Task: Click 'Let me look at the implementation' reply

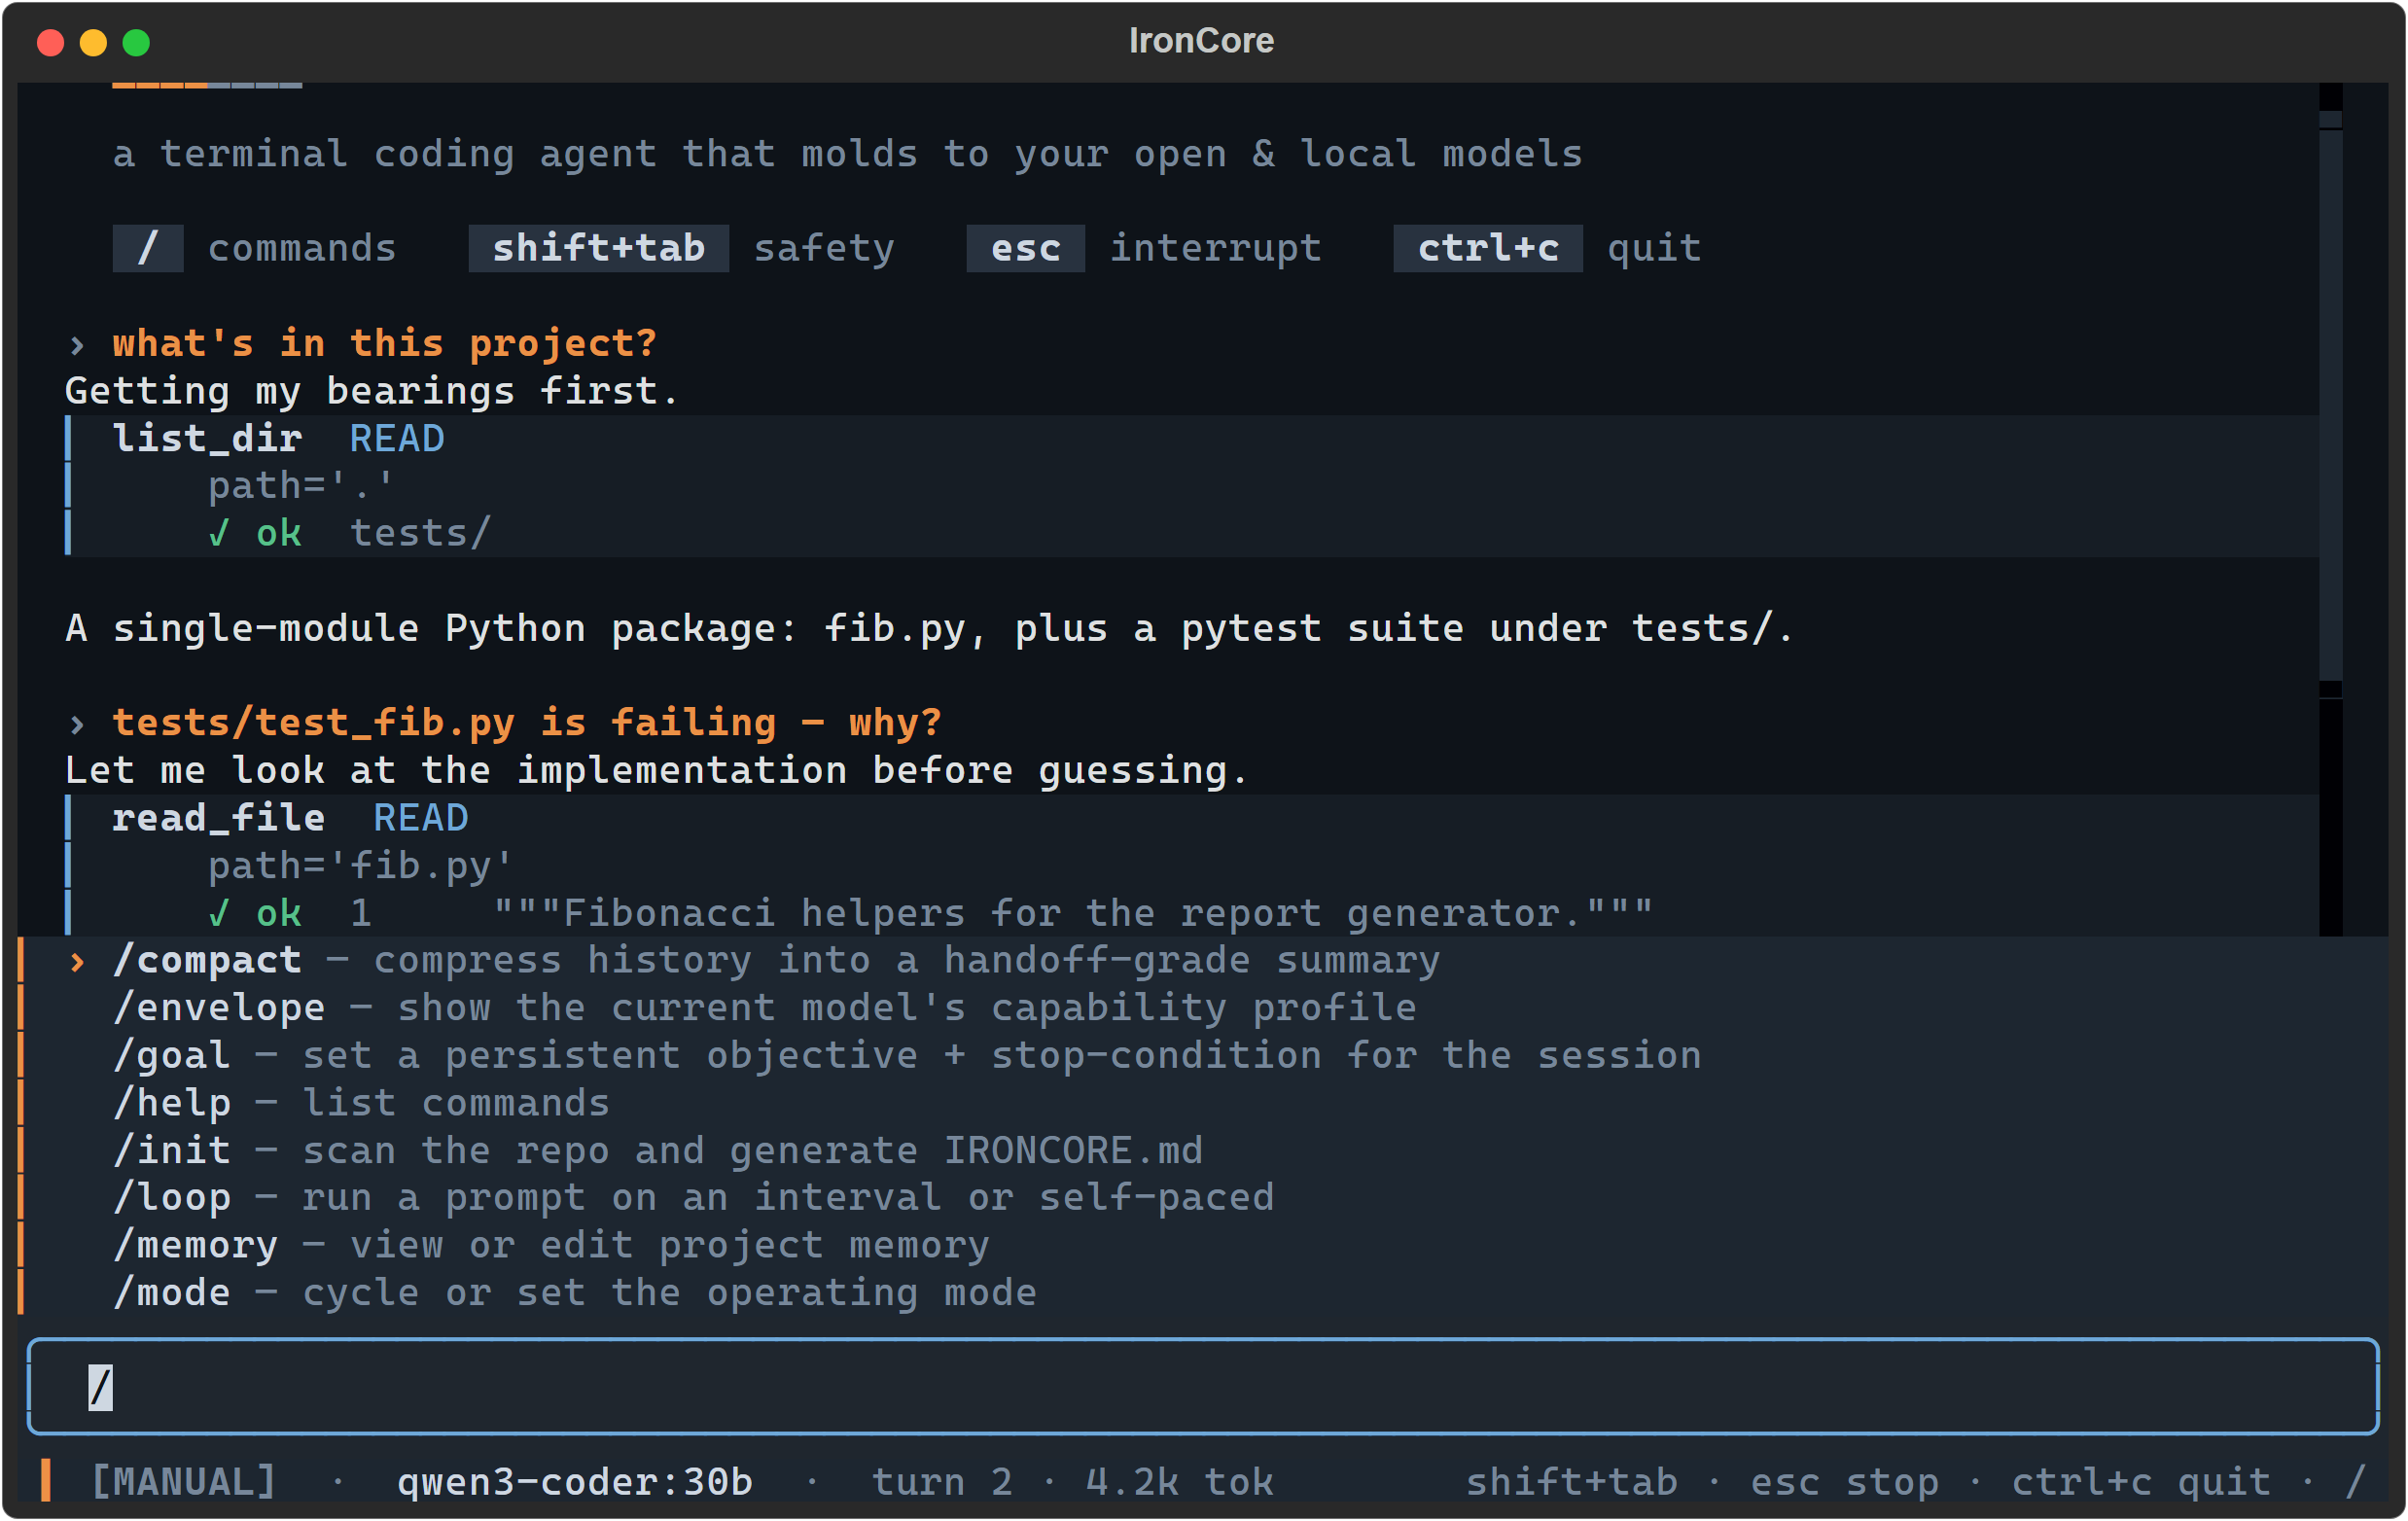Action: (x=657, y=770)
